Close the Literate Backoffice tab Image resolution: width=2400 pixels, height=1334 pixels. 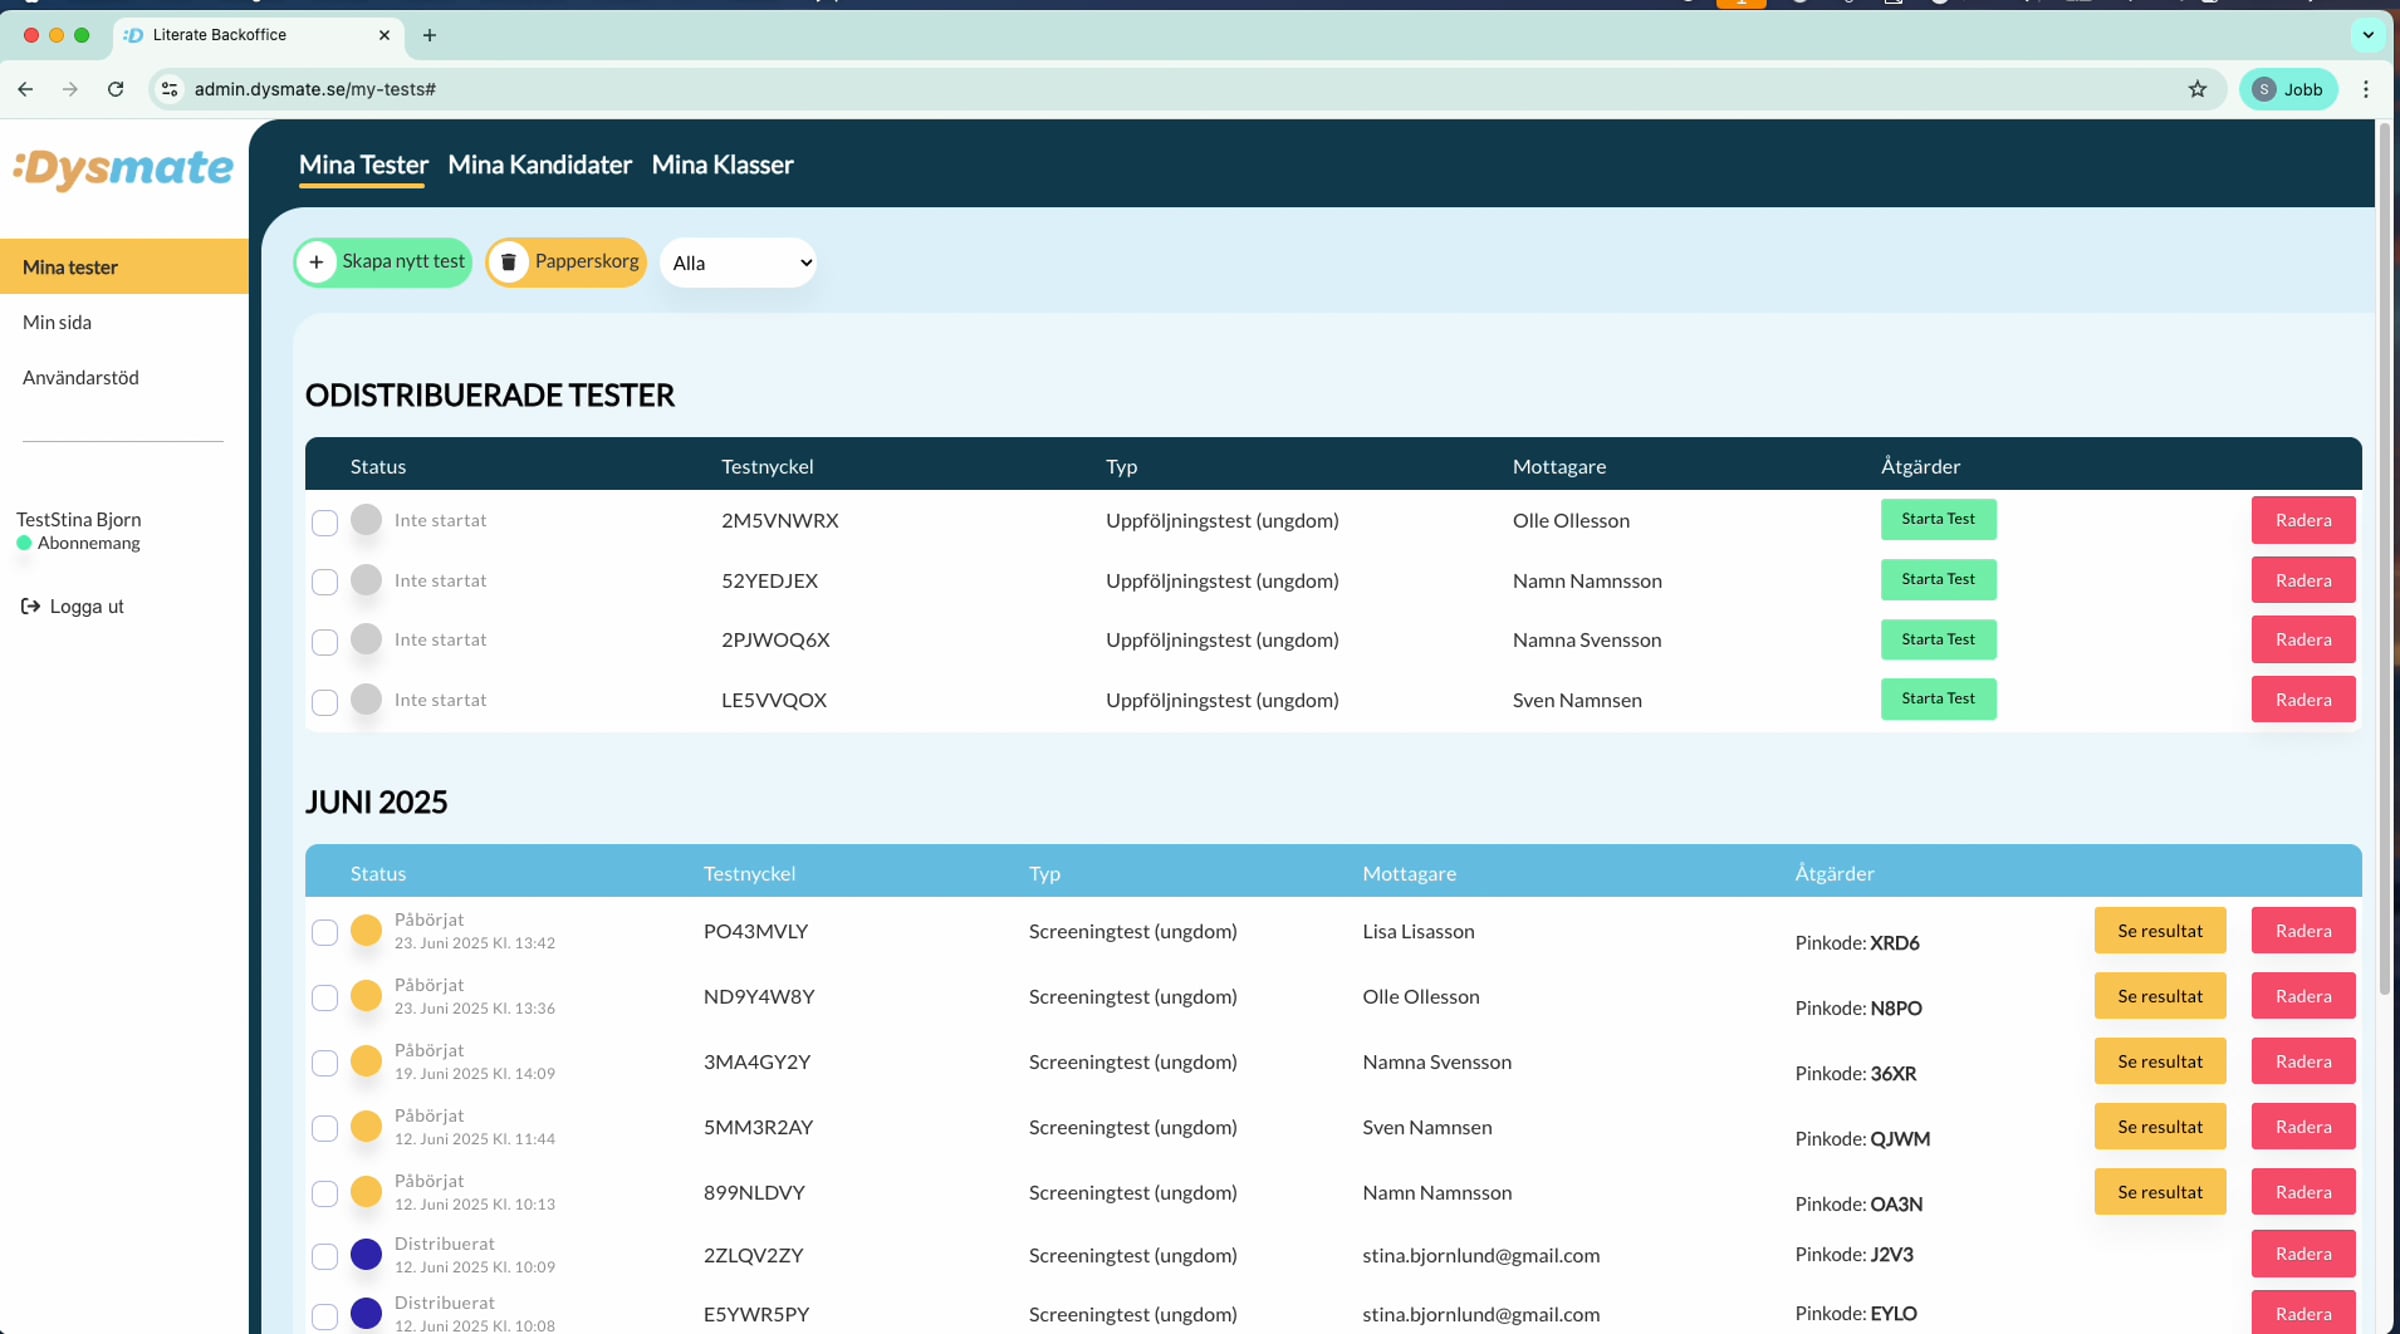pos(384,35)
